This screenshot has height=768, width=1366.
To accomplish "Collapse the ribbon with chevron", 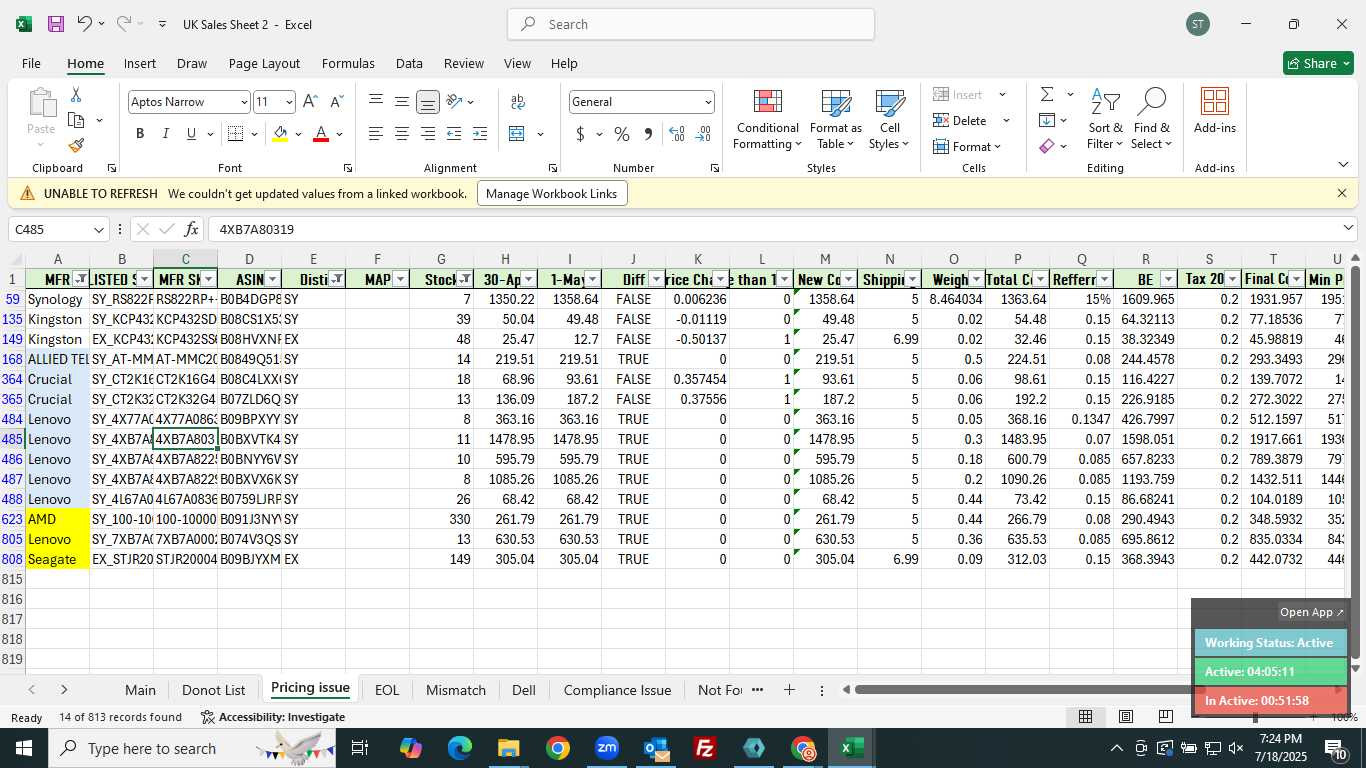I will (1343, 165).
